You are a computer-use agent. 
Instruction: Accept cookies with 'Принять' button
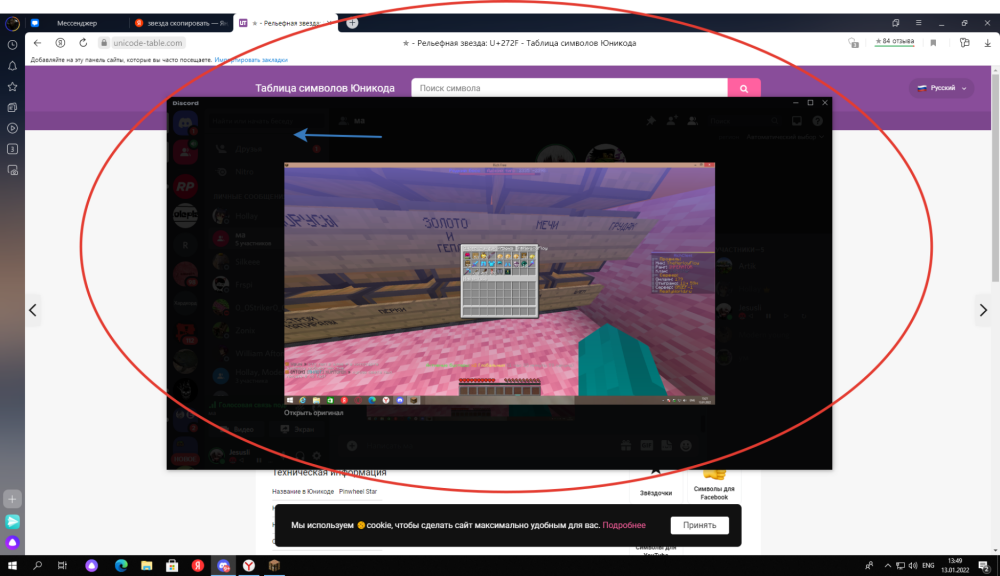pyautogui.click(x=700, y=525)
